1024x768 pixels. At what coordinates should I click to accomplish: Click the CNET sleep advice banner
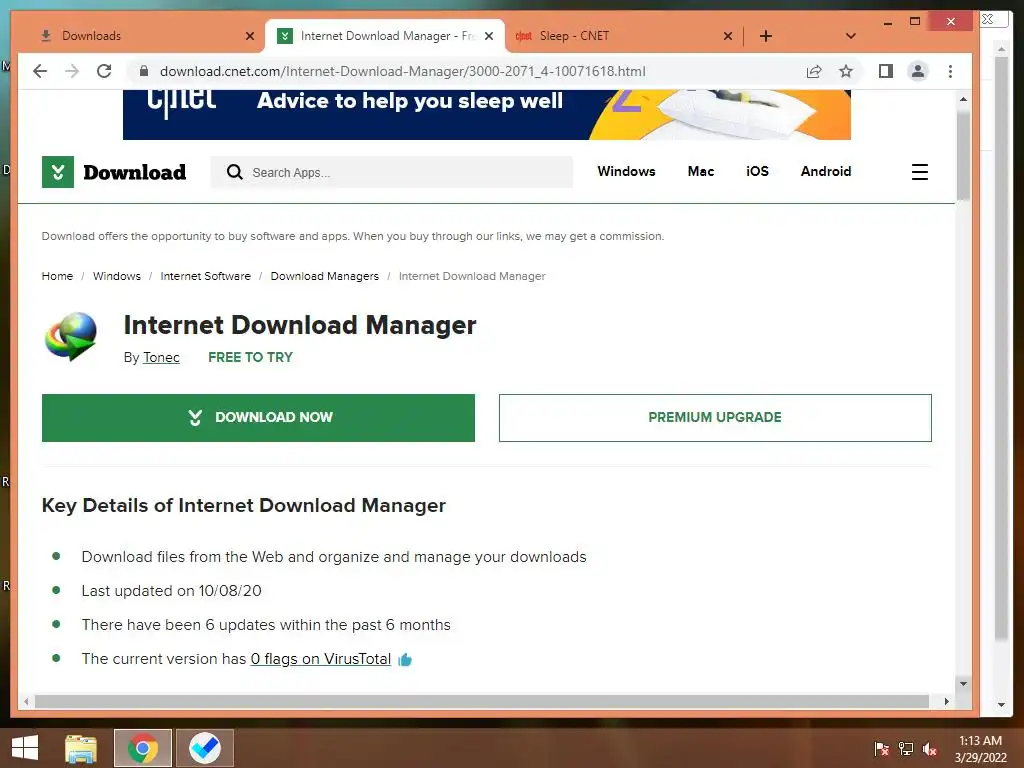point(487,114)
